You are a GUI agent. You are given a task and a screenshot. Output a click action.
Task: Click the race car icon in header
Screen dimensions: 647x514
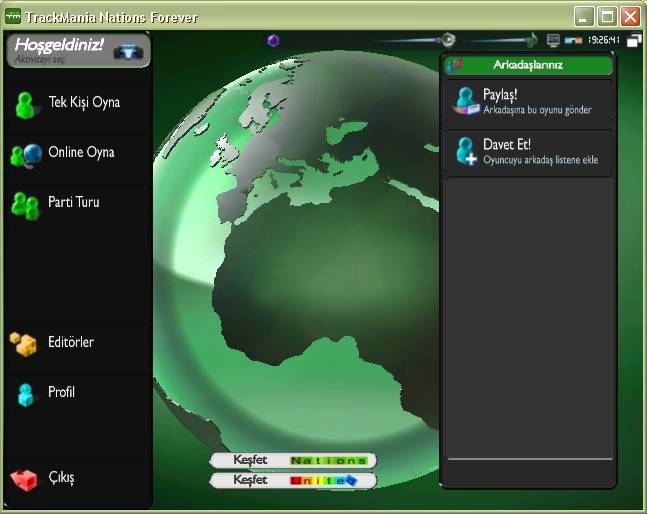pos(128,51)
